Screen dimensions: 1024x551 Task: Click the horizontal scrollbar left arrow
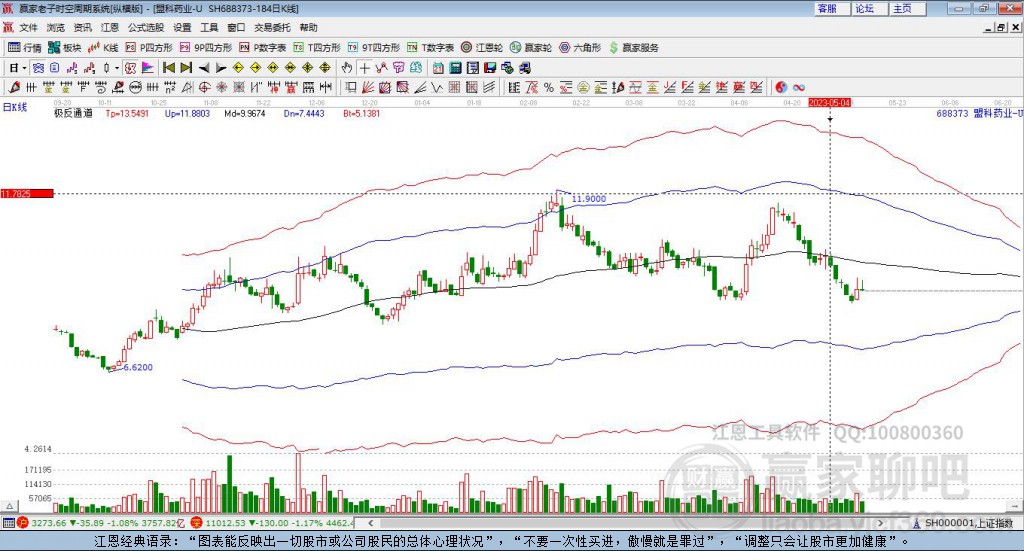(x=370, y=523)
